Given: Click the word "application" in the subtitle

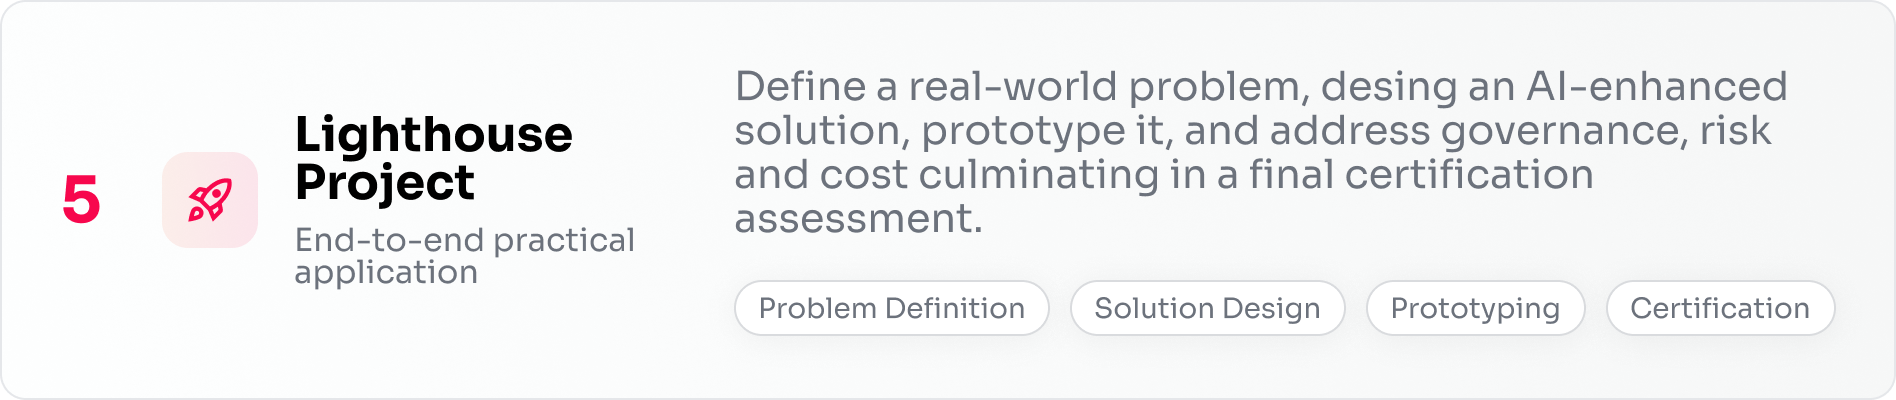Looking at the screenshot, I should pyautogui.click(x=386, y=272).
